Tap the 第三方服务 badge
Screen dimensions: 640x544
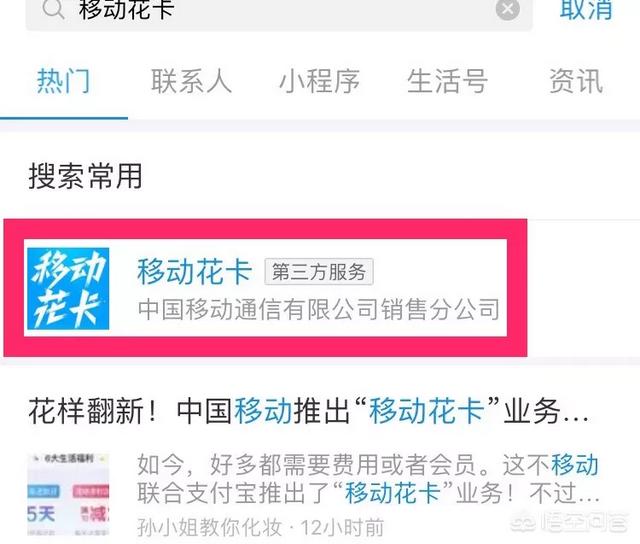(x=319, y=272)
